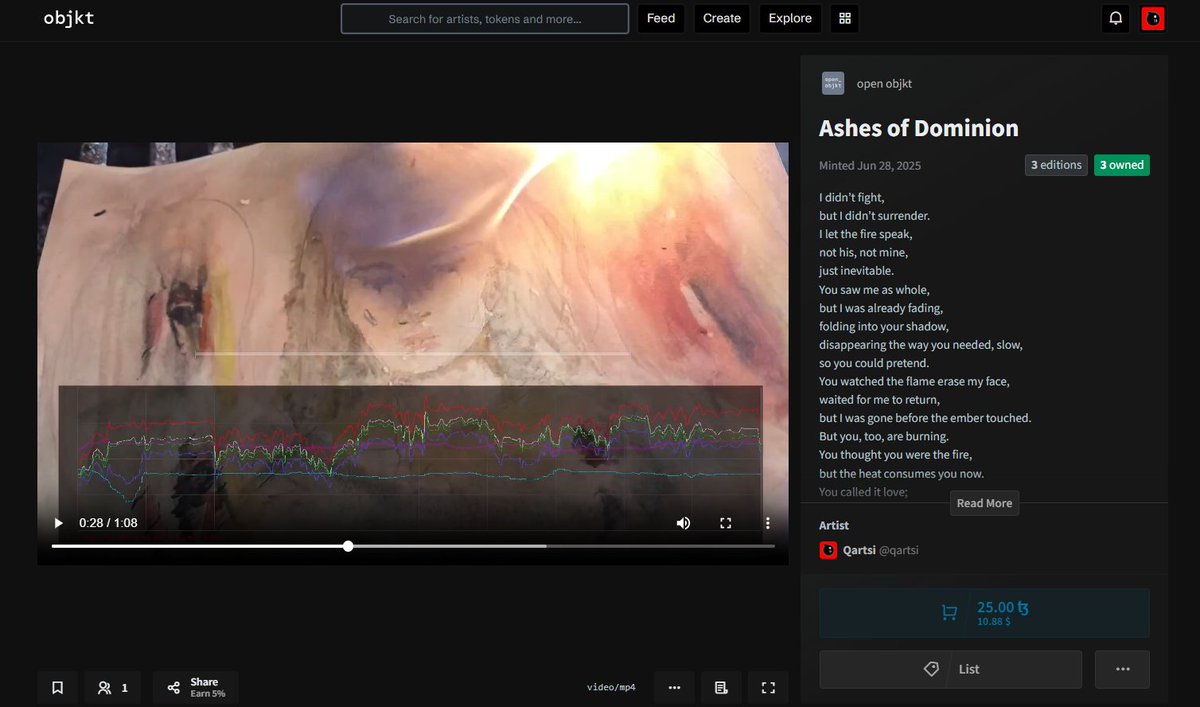
Task: Focus the search for artists and tokens field
Action: pos(485,18)
